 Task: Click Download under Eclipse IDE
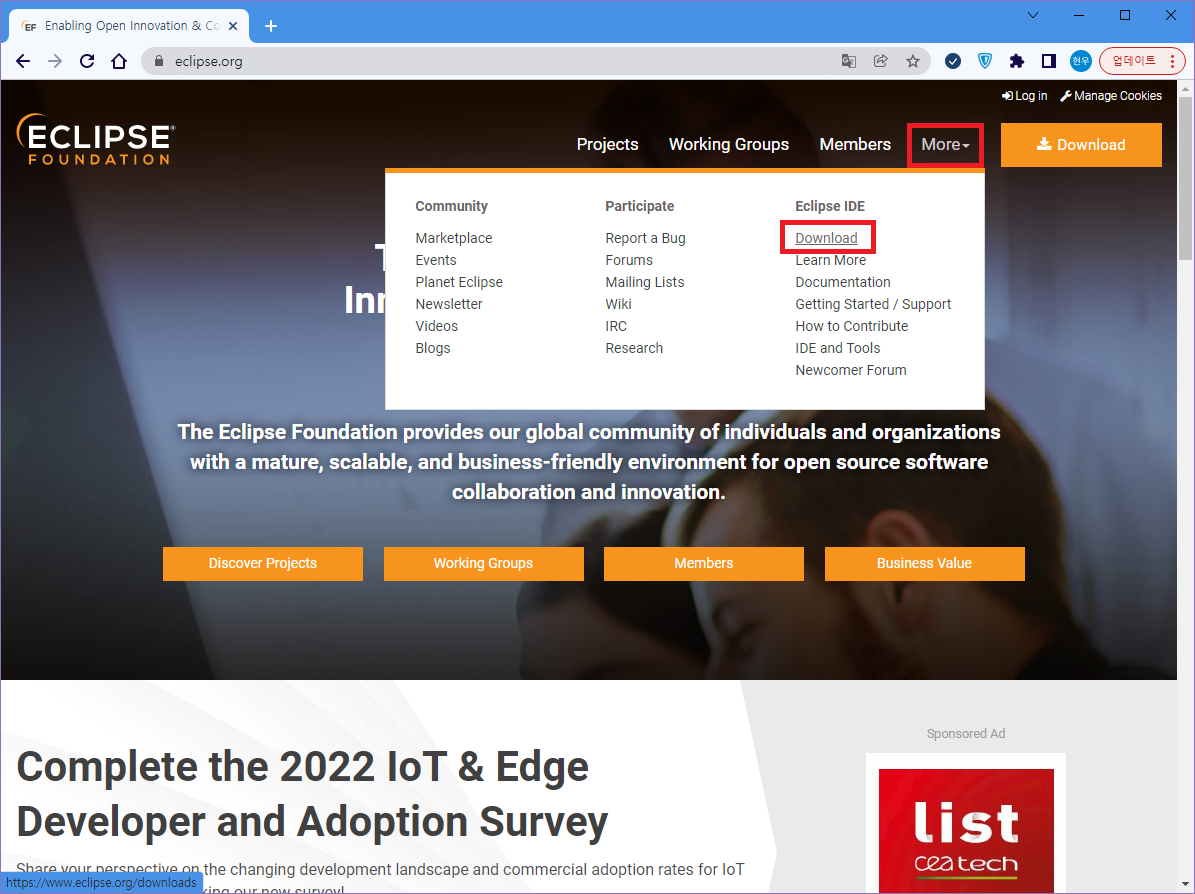click(x=826, y=238)
